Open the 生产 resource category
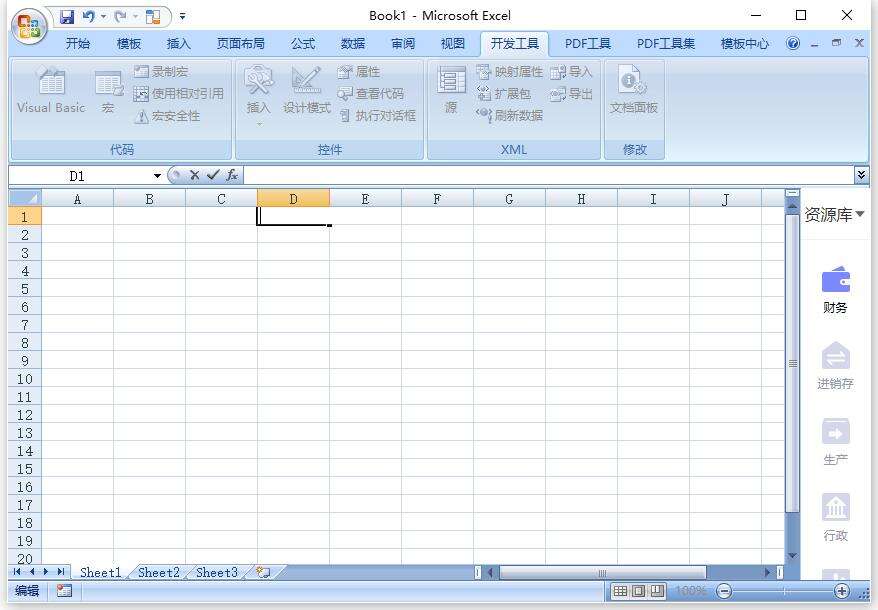The height and width of the screenshot is (610, 878). tap(835, 442)
